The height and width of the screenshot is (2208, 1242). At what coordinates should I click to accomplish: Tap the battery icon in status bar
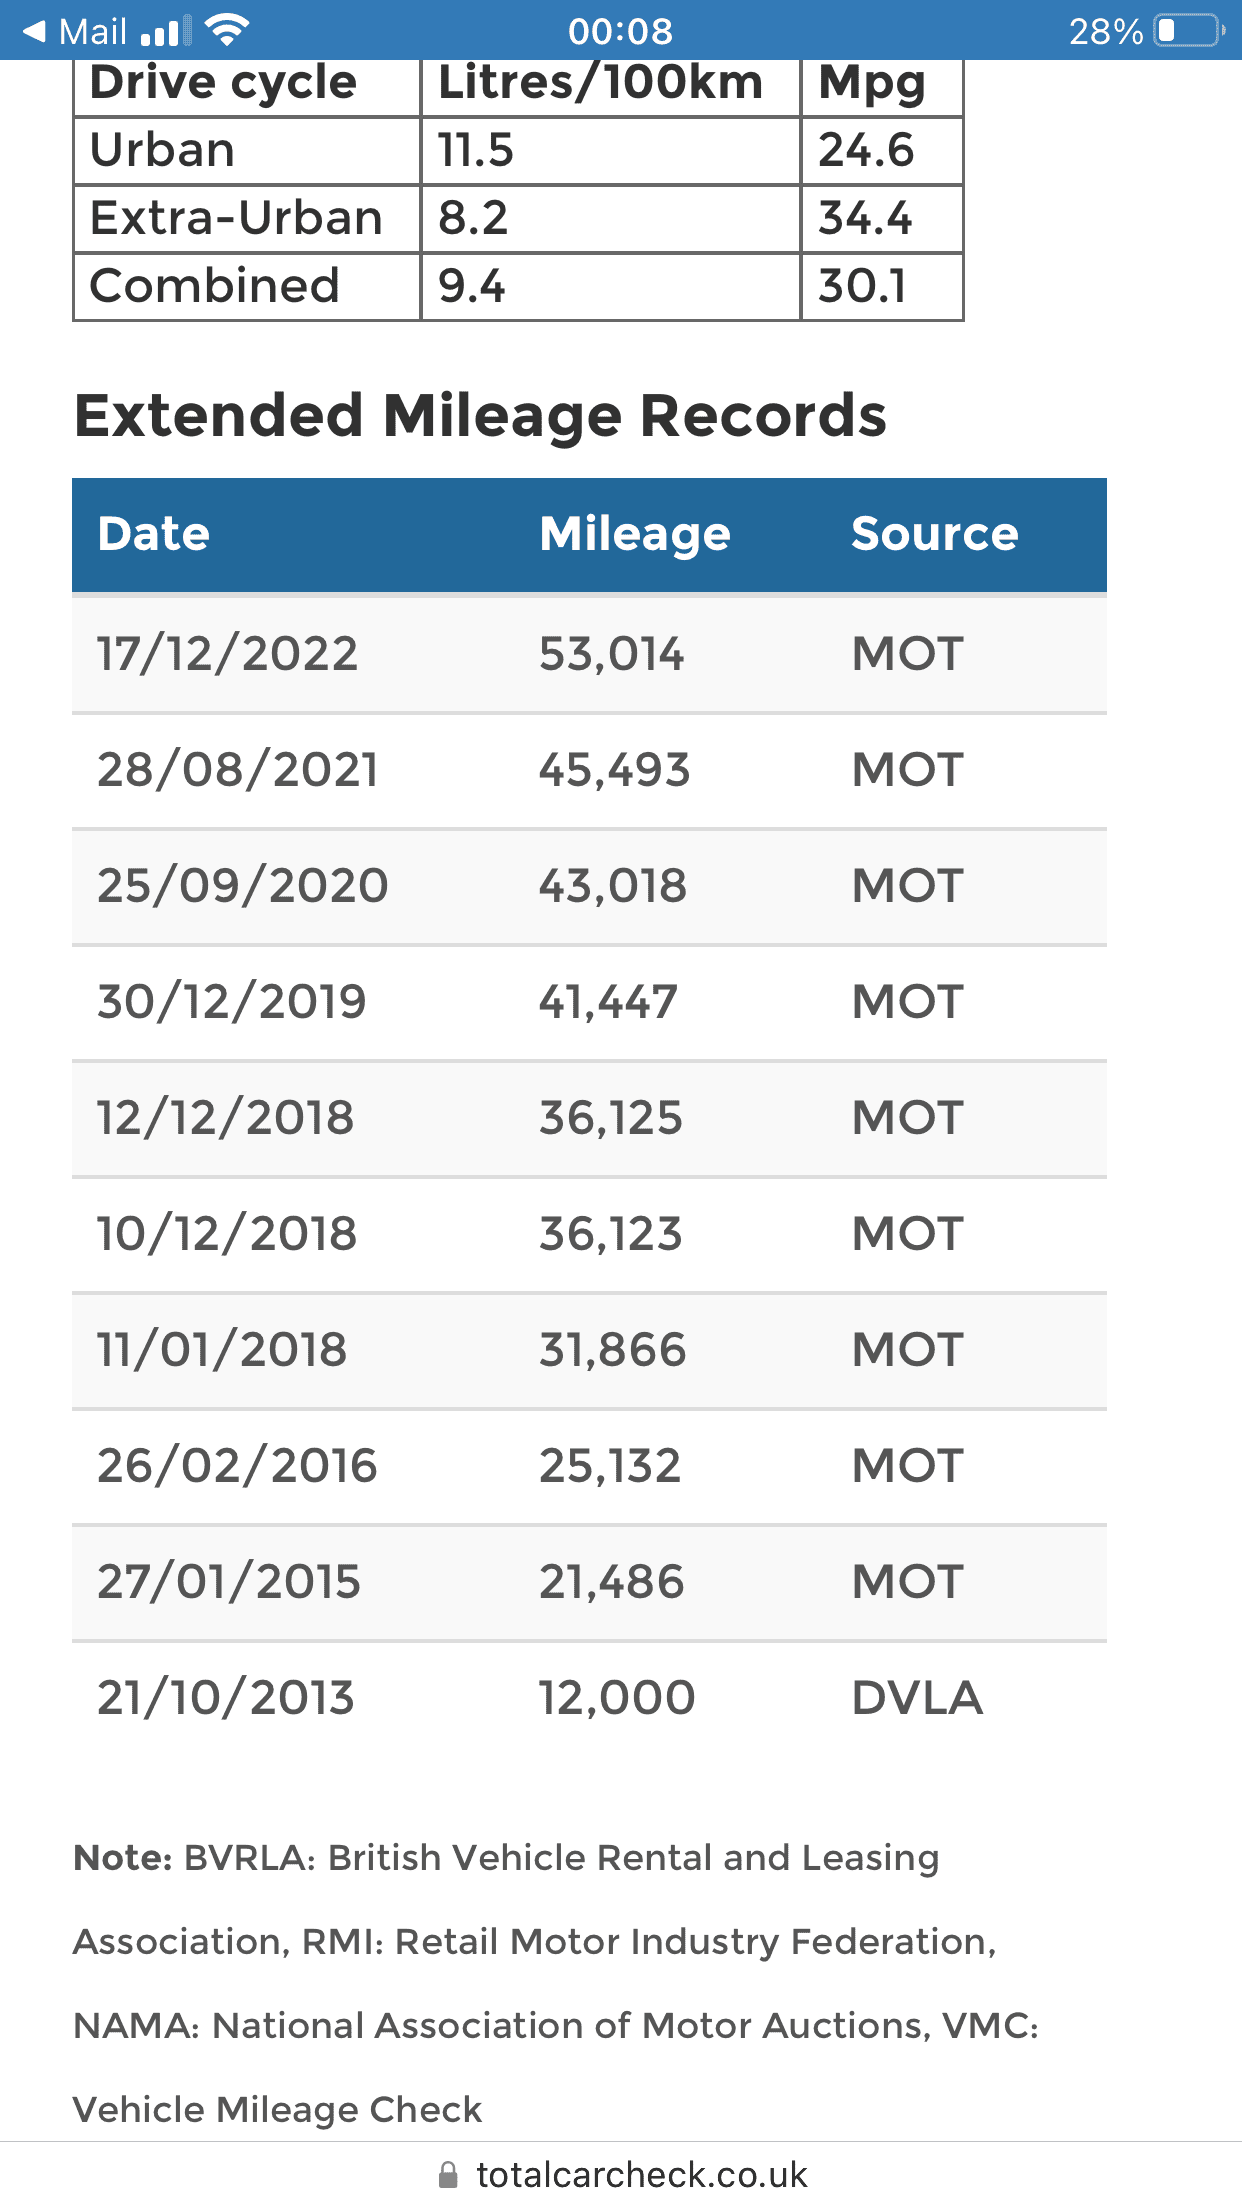(x=1189, y=31)
